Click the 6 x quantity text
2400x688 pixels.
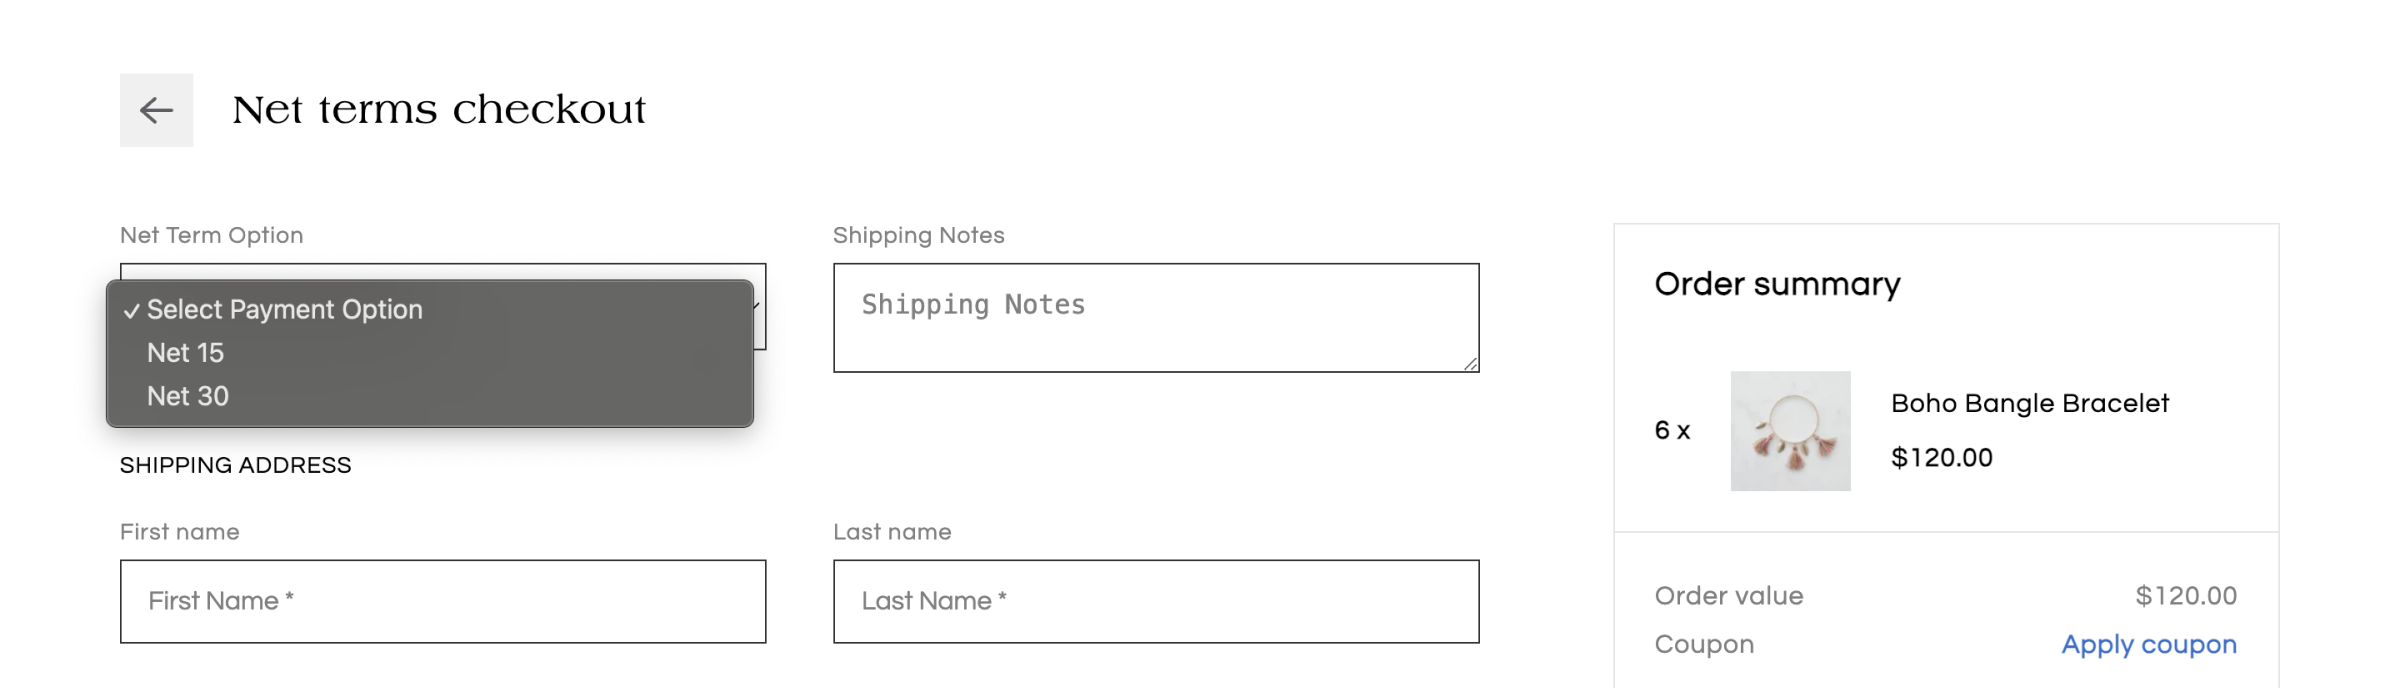1672,431
